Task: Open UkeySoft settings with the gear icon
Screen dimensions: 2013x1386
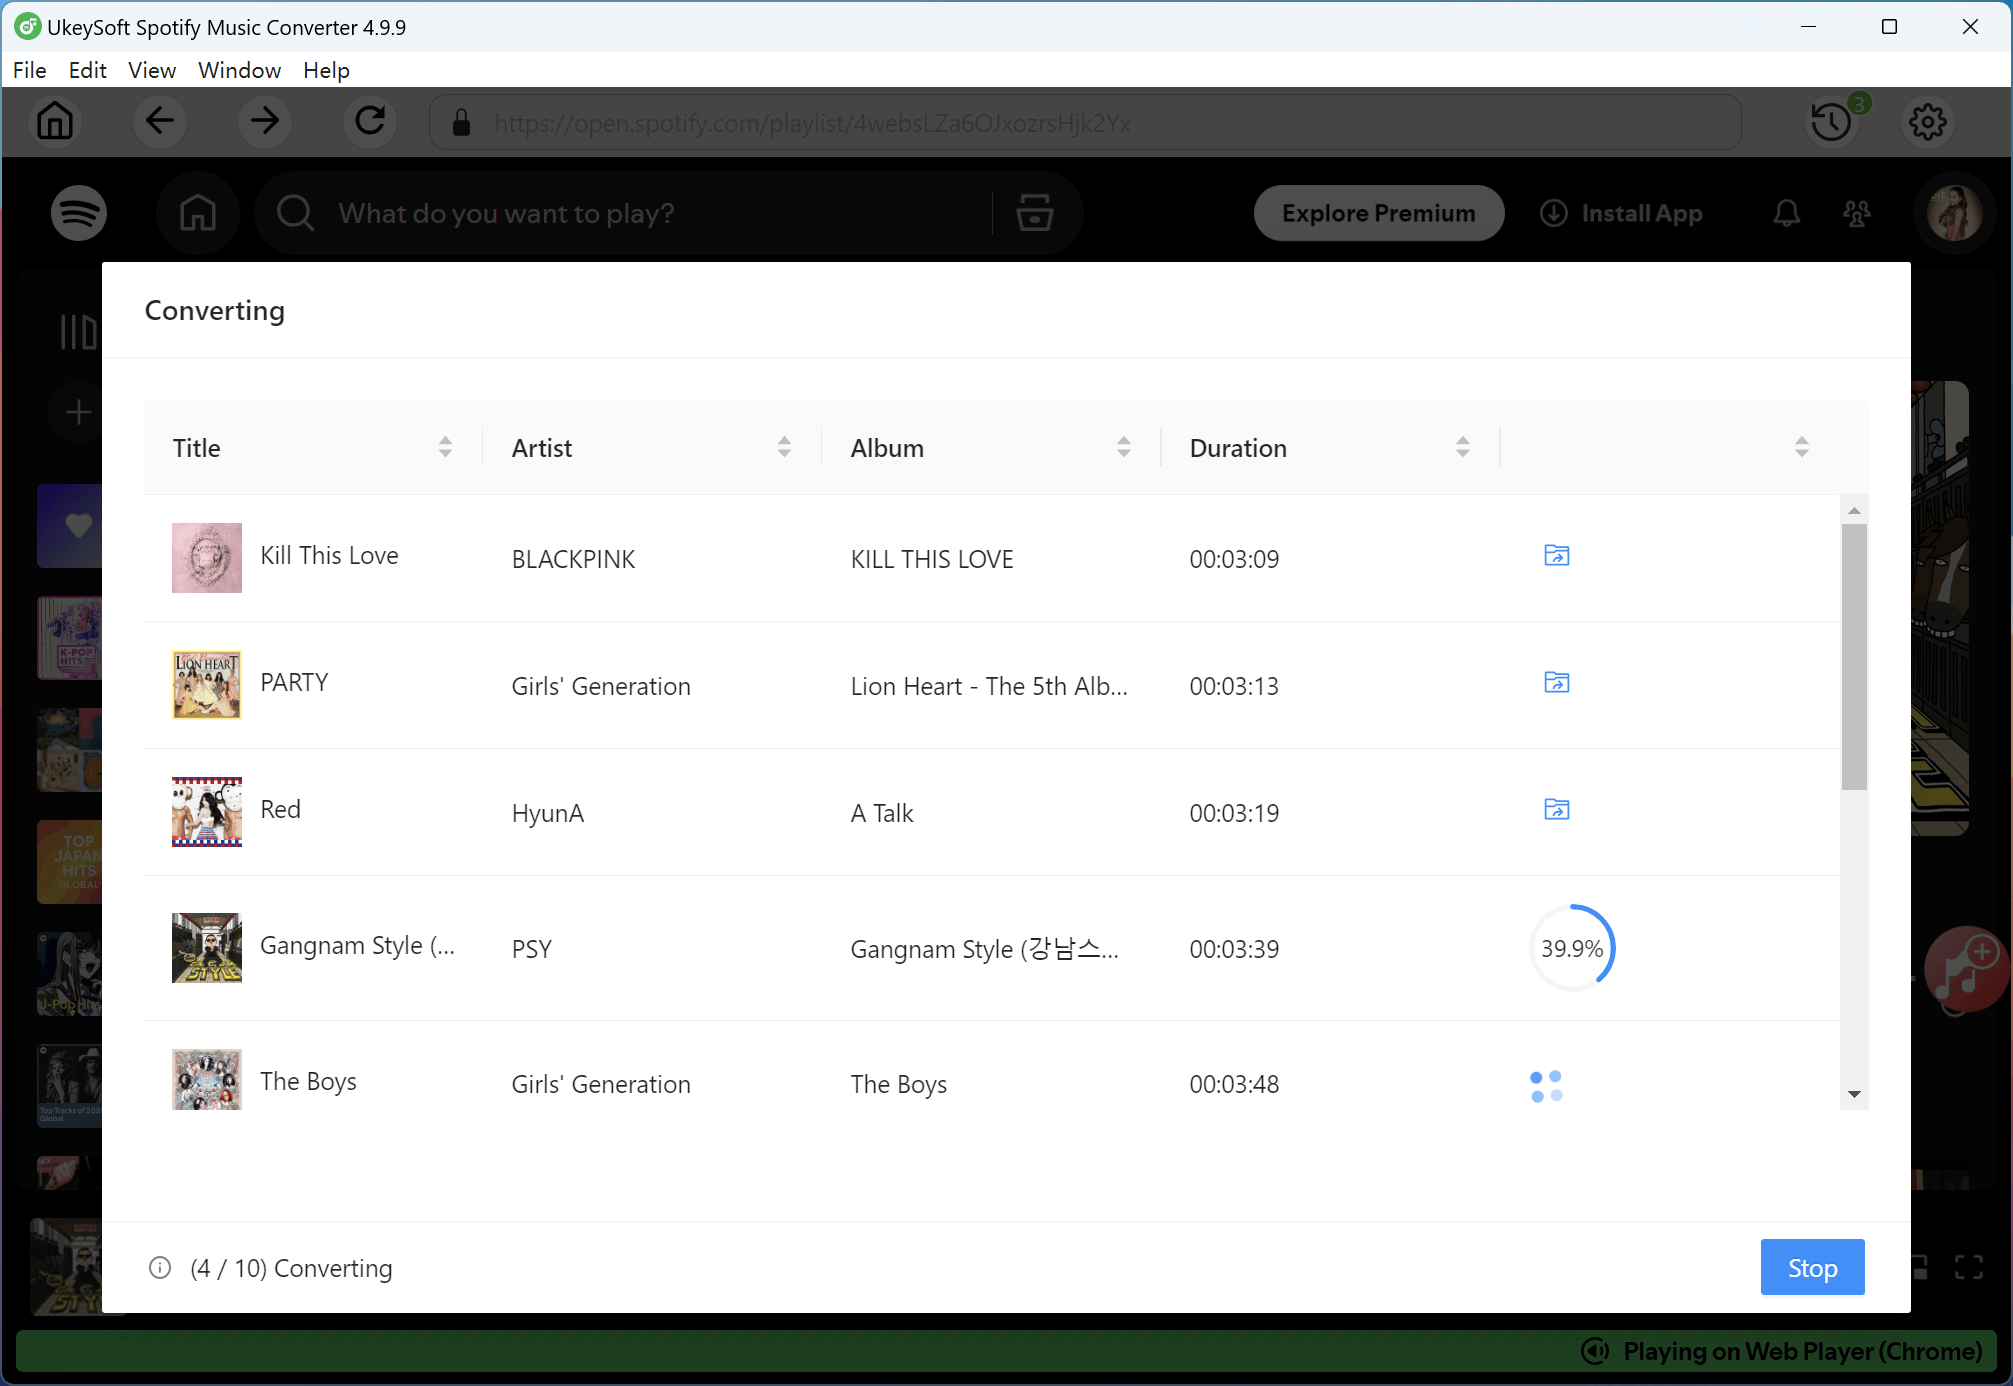Action: (x=1928, y=121)
